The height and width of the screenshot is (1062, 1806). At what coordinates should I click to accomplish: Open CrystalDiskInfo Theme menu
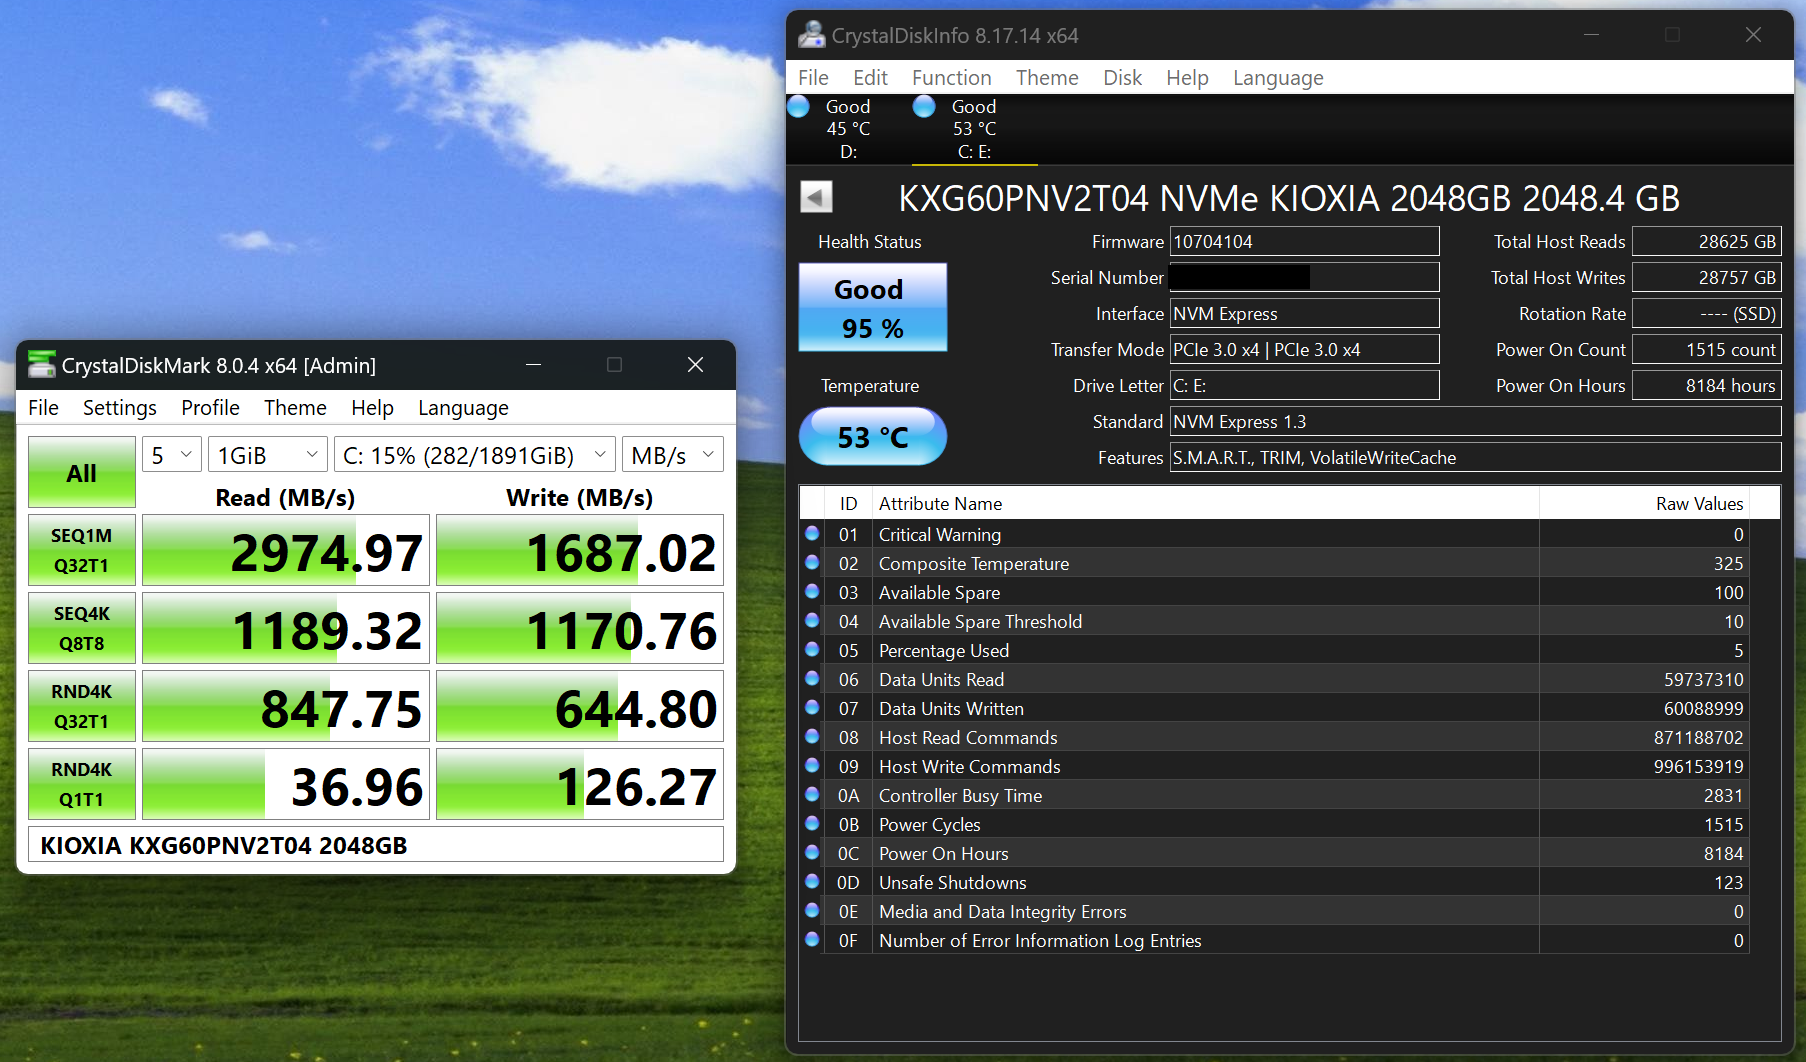(1047, 78)
